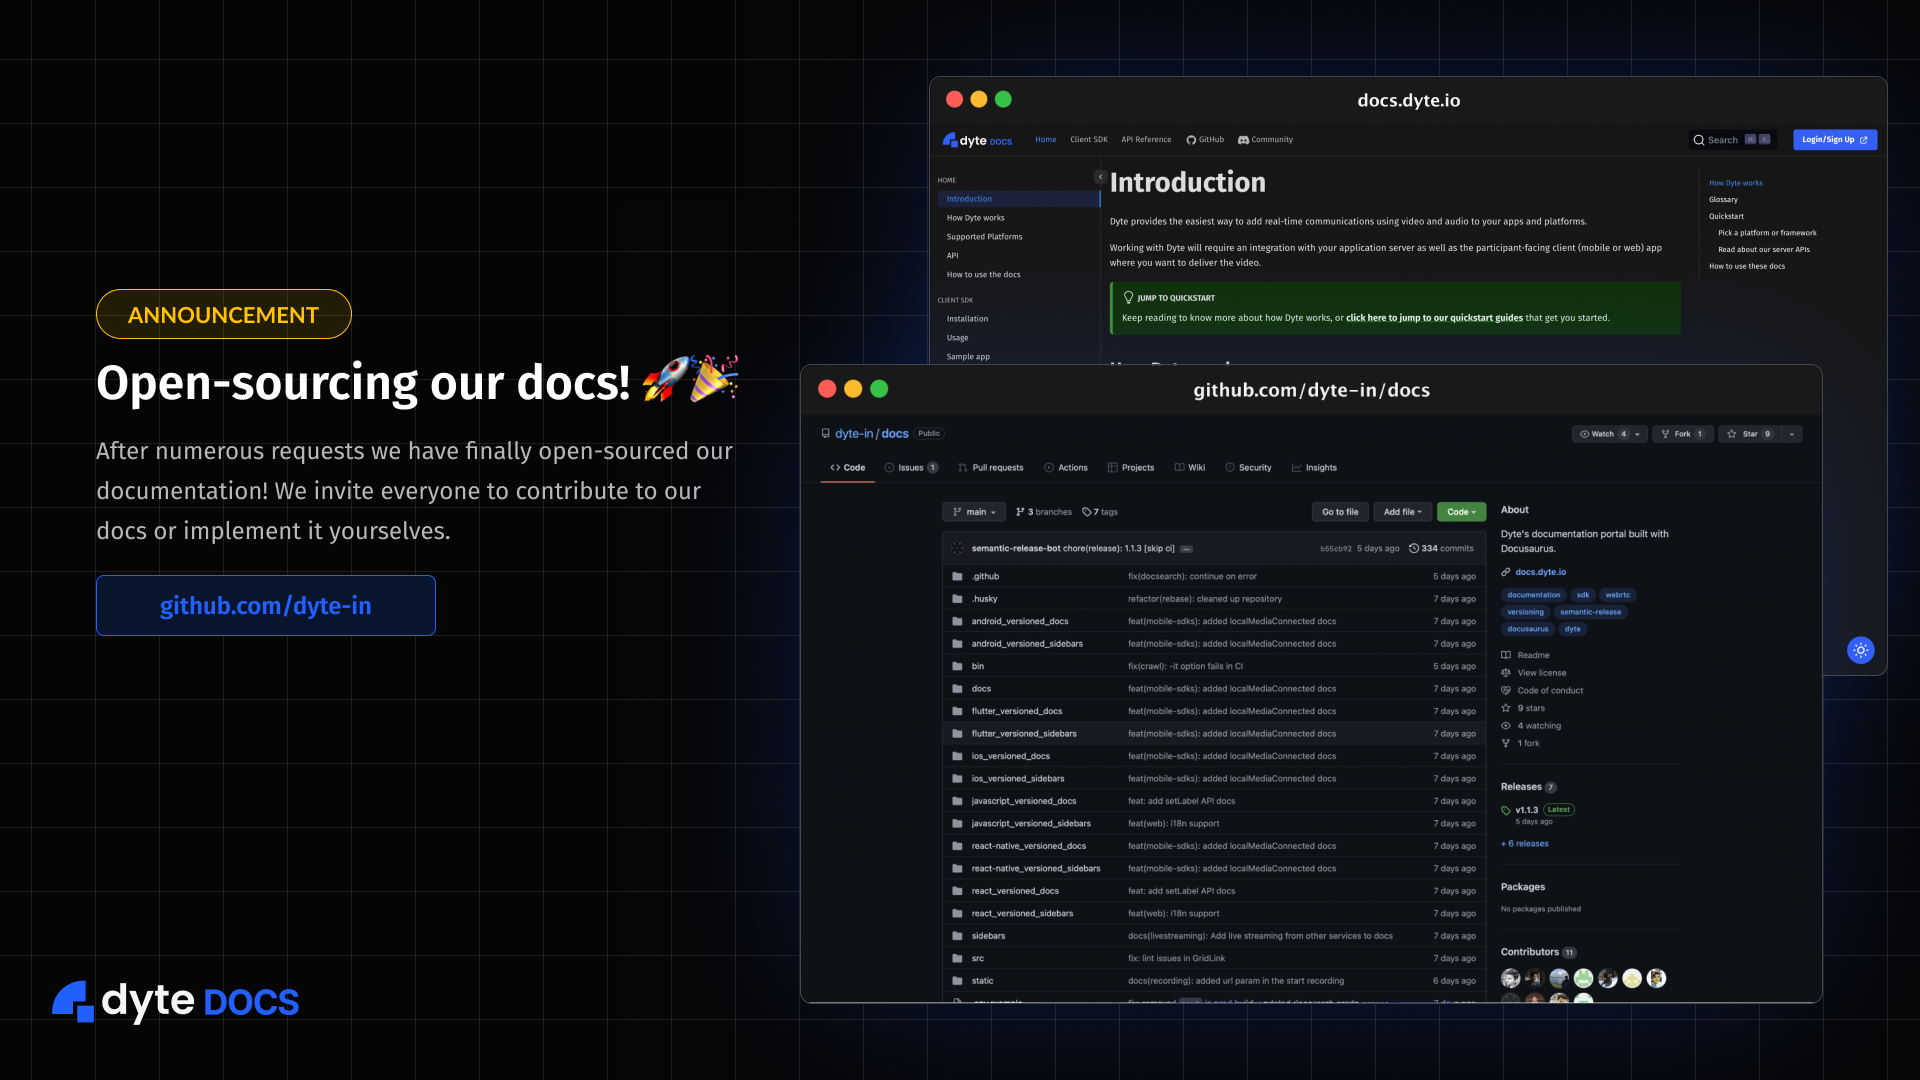Click the Code dropdown button on repo
This screenshot has height=1080, width=1920.
tap(1460, 512)
